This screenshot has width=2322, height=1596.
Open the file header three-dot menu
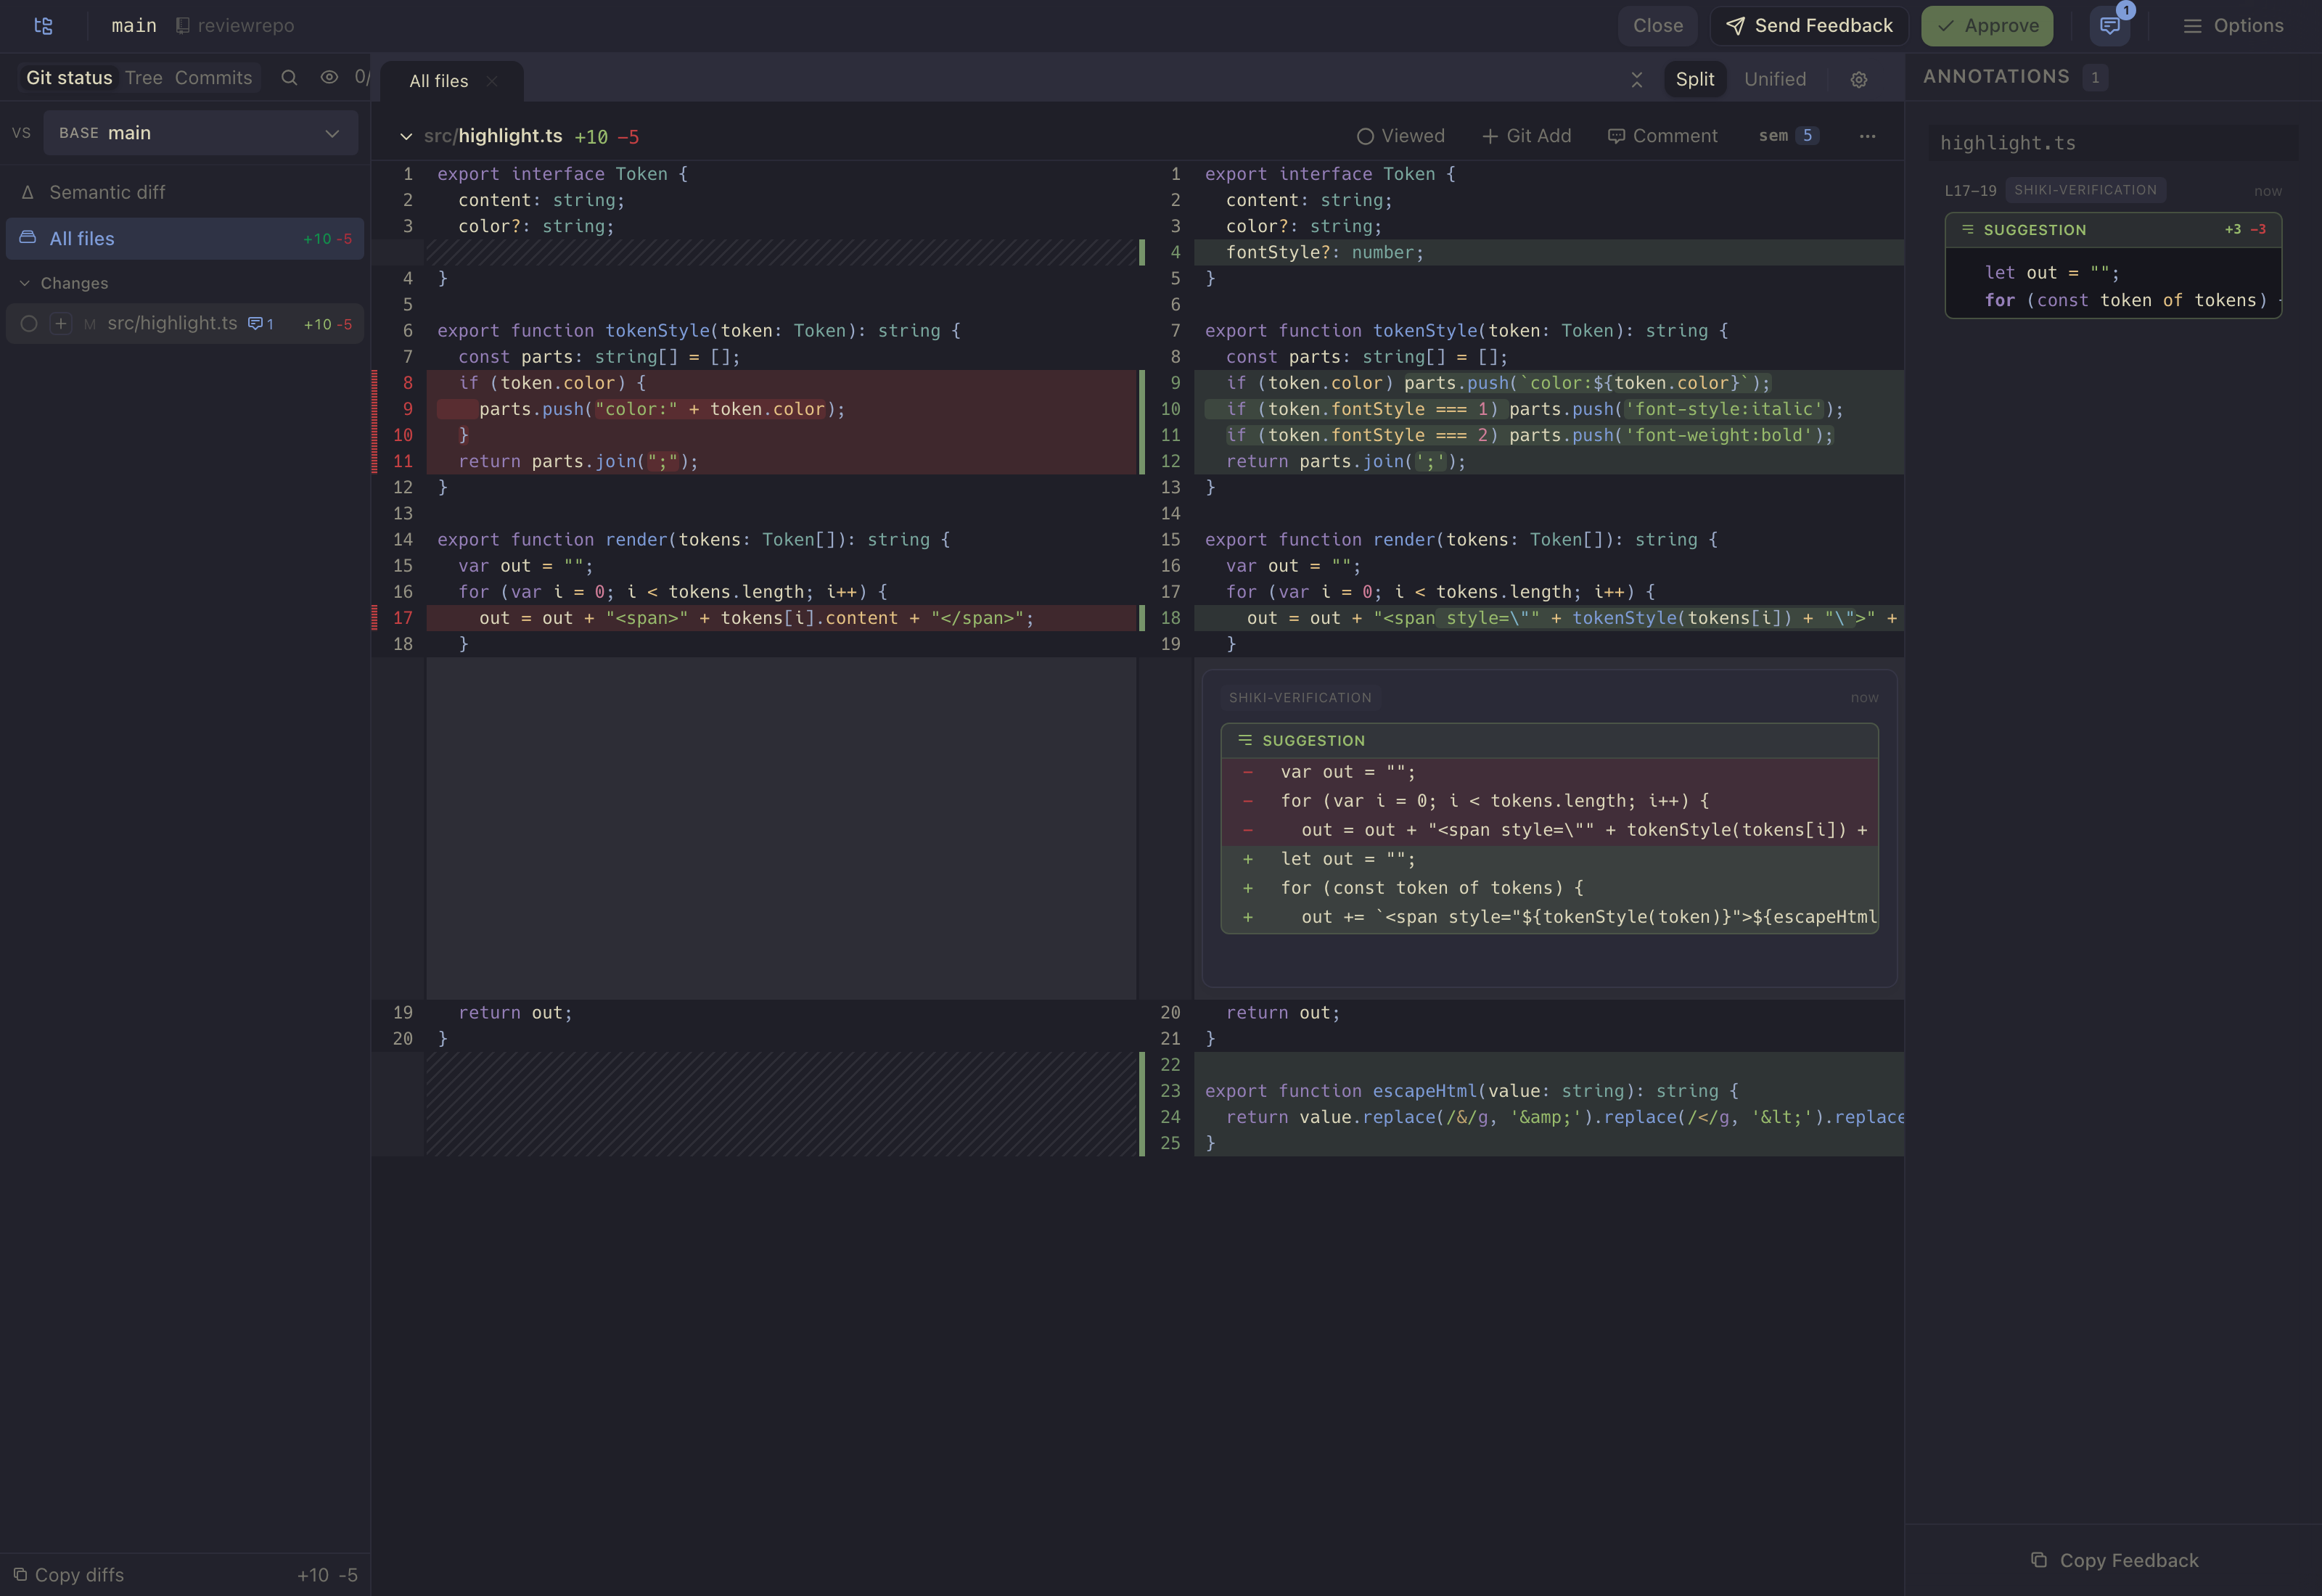pos(1867,136)
